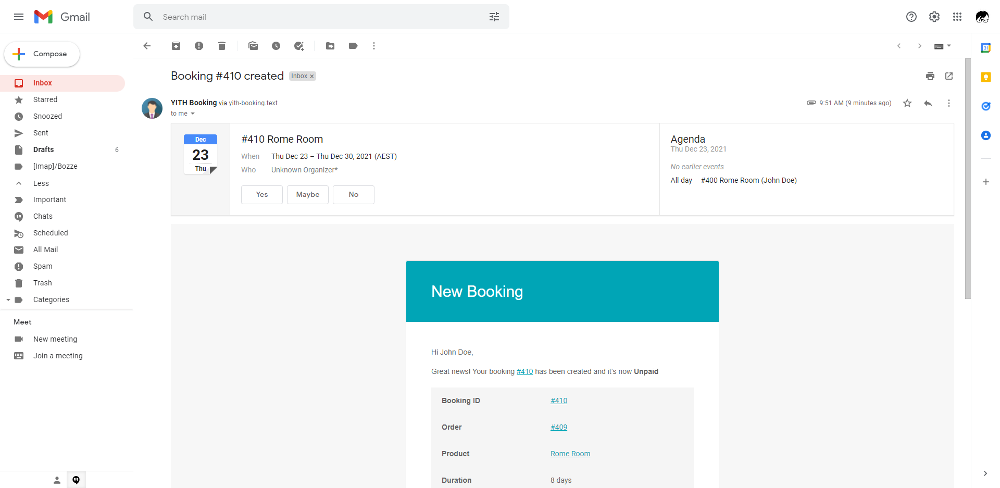Expand recipient details 'to me'
This screenshot has height=488, width=1000.
coord(193,114)
